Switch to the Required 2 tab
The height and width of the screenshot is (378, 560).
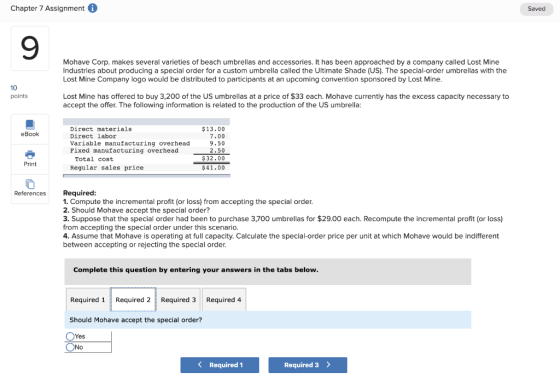click(133, 299)
